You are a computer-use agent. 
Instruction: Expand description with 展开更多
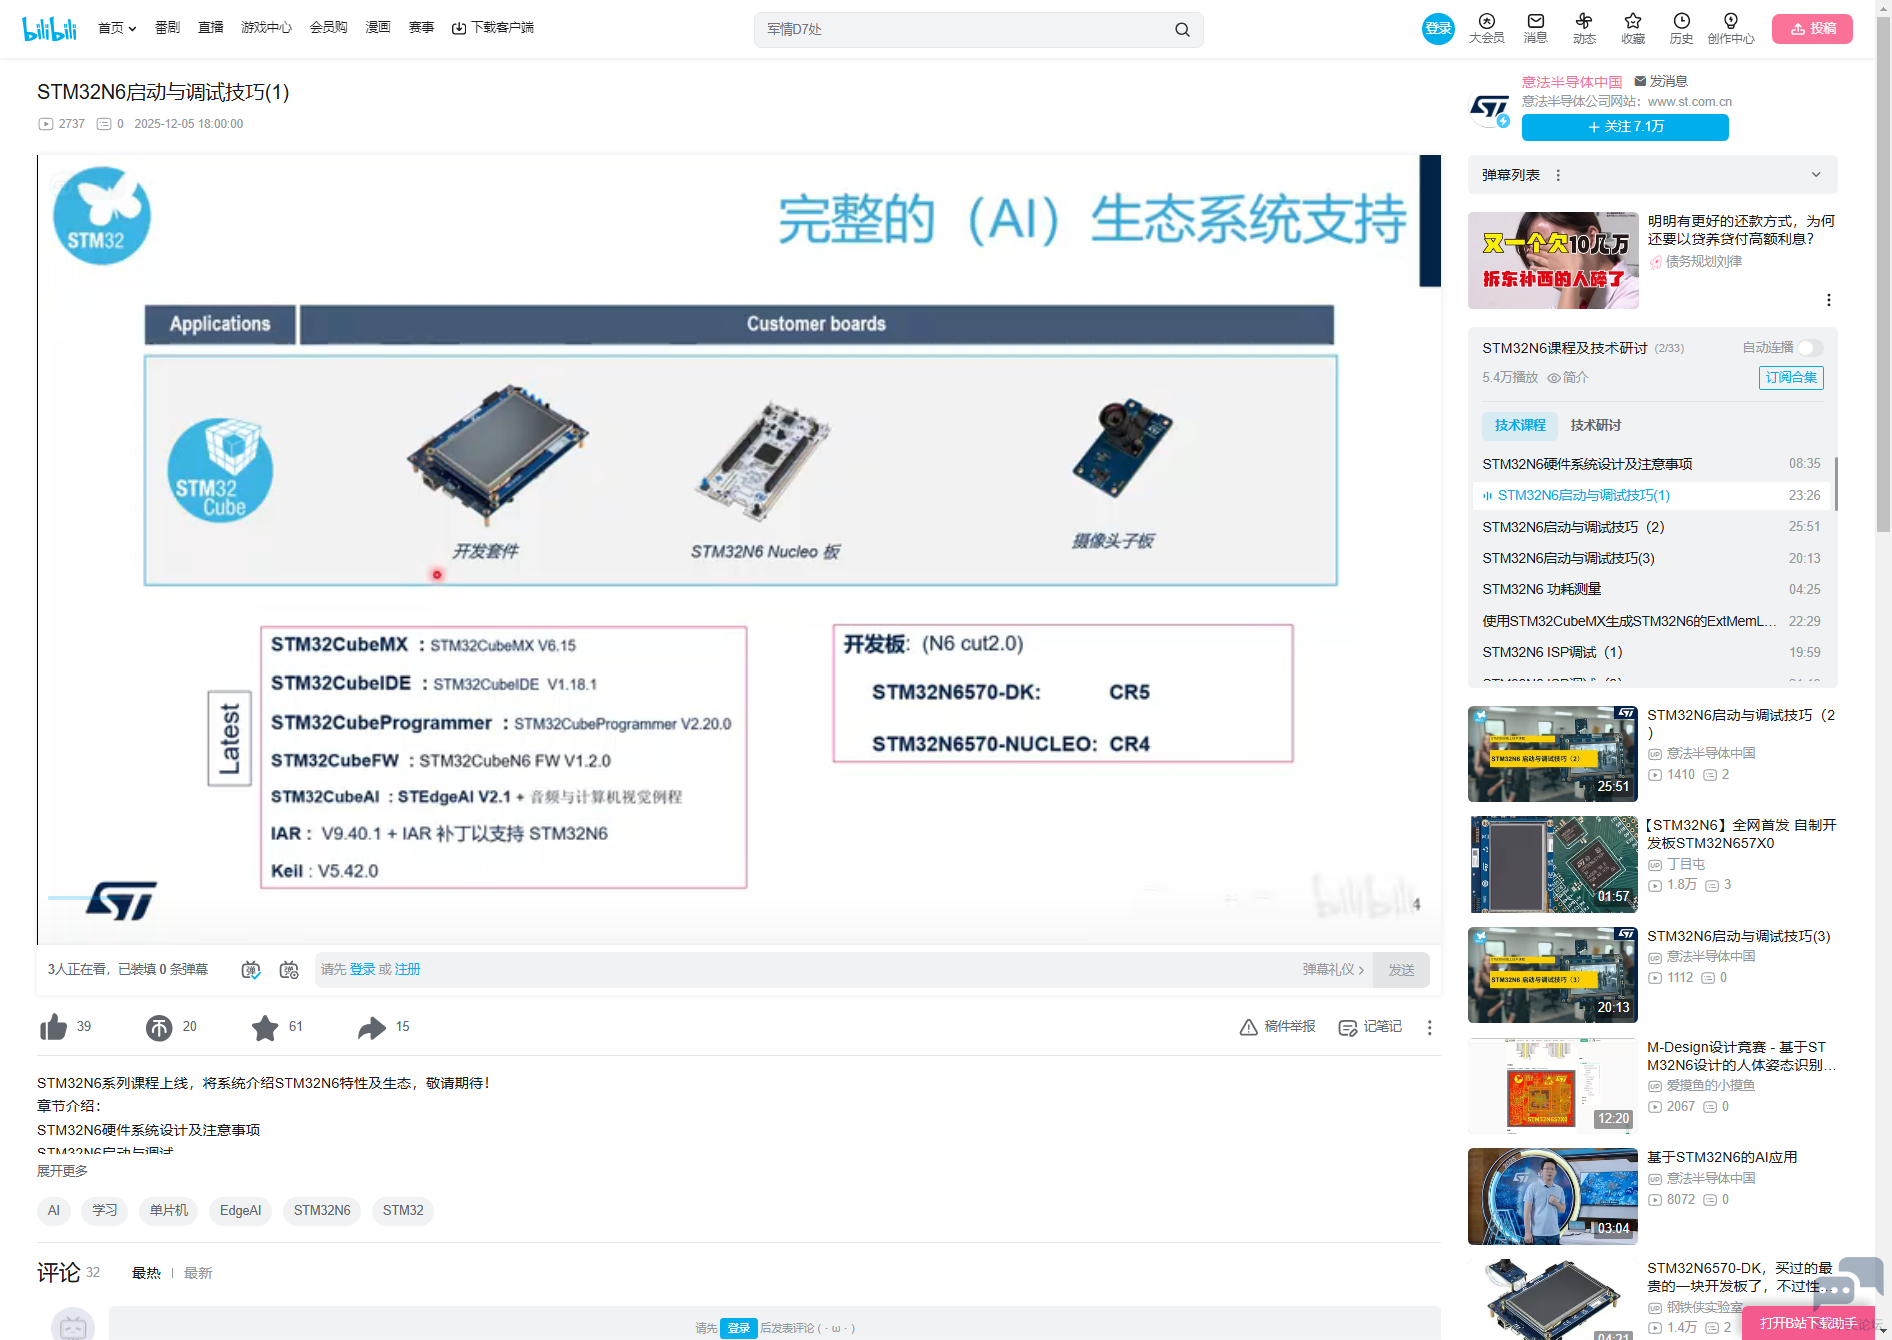point(62,1171)
